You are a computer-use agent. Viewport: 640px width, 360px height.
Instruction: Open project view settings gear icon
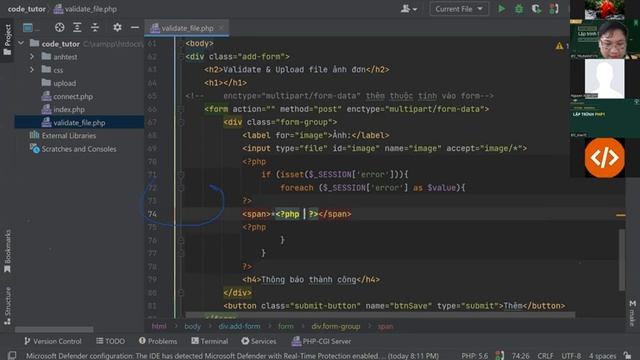(x=117, y=27)
